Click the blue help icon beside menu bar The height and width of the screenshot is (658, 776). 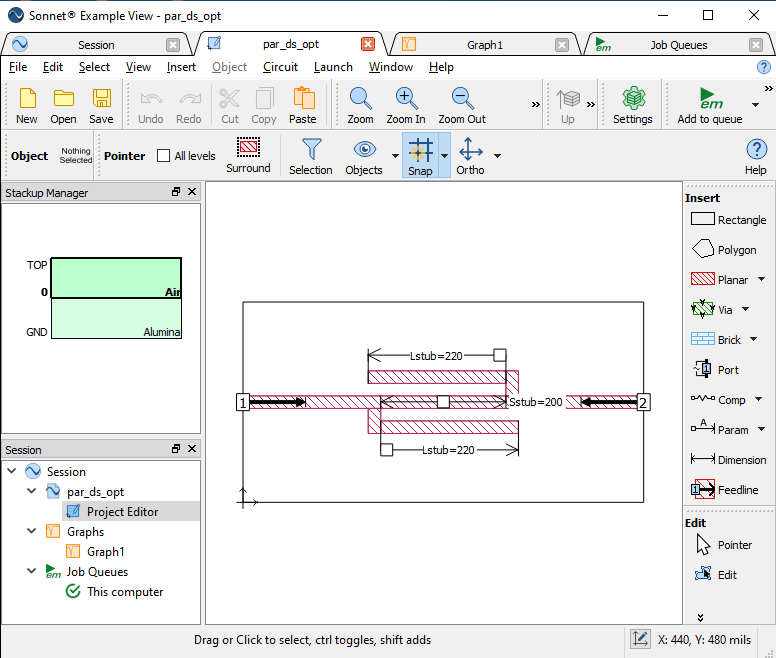tap(764, 67)
